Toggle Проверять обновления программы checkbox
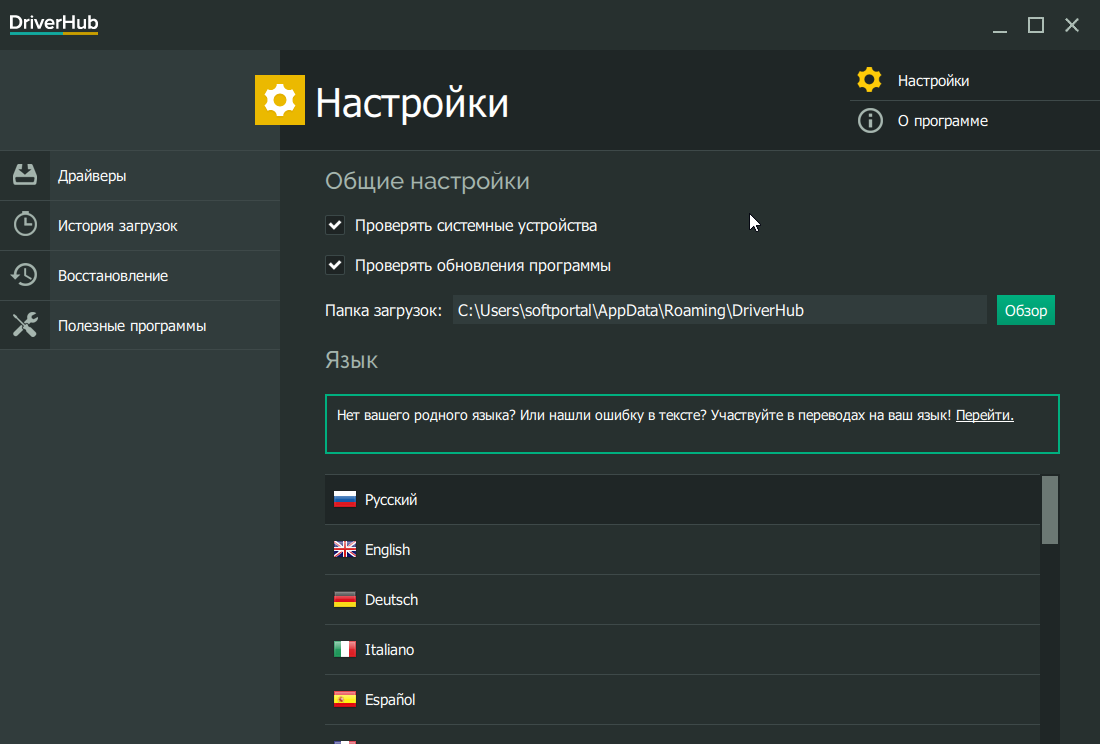Image resolution: width=1100 pixels, height=744 pixels. tap(335, 265)
